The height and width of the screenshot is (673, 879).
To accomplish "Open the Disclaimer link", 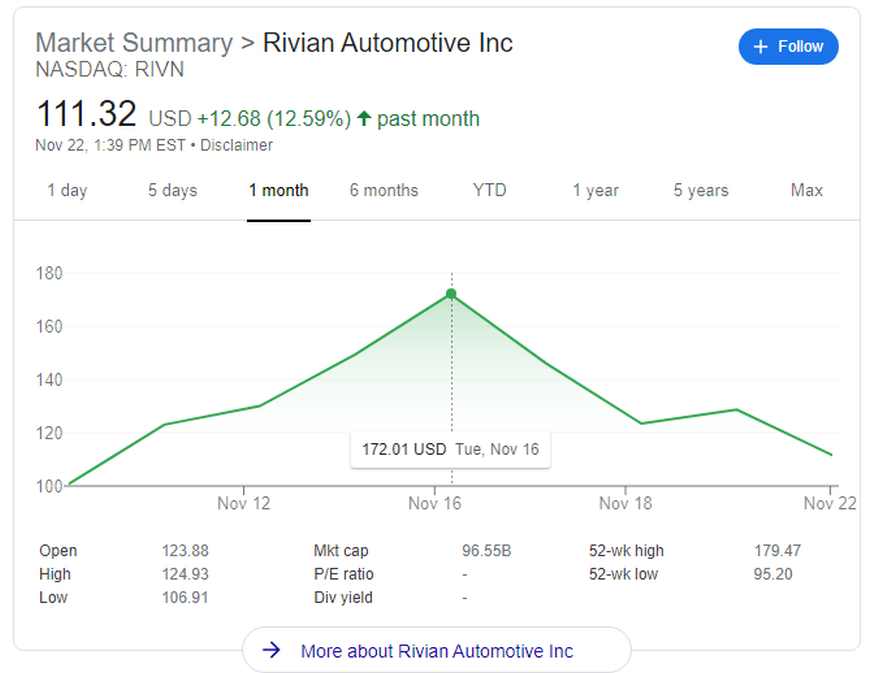I will 236,145.
